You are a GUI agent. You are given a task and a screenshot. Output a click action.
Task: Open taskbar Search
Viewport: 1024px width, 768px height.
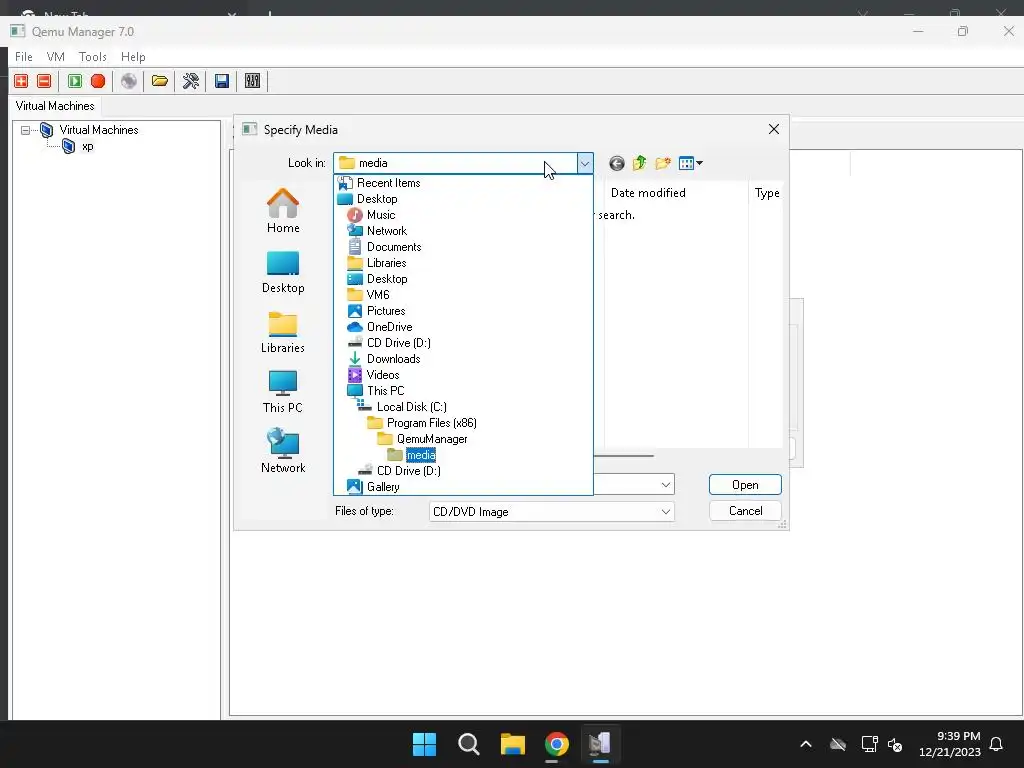(468, 744)
